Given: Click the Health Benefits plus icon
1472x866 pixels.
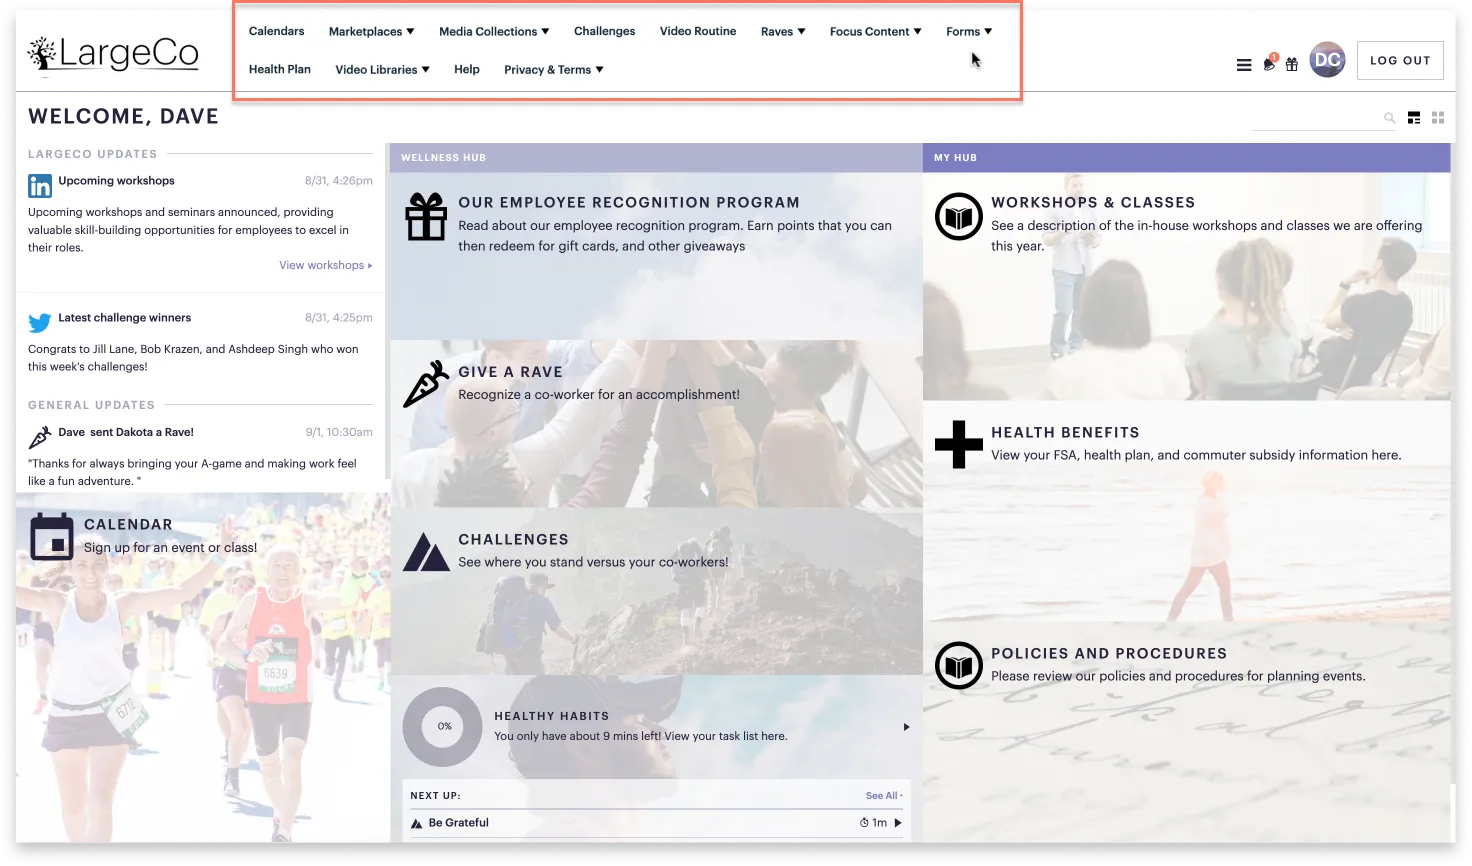Looking at the screenshot, I should tap(959, 444).
